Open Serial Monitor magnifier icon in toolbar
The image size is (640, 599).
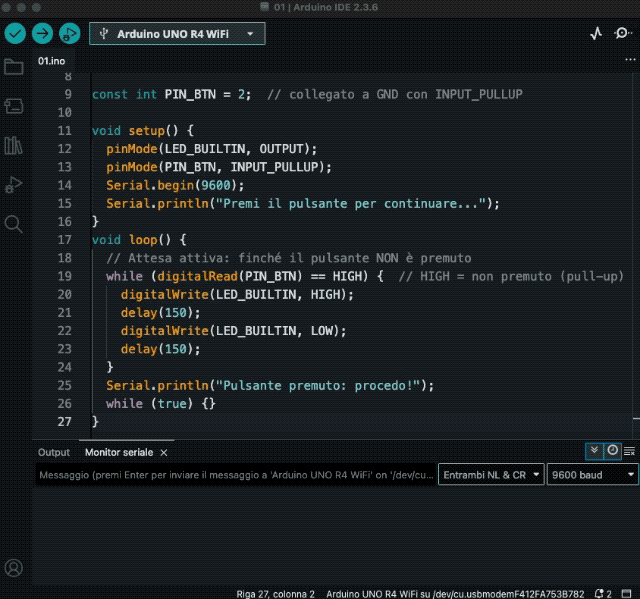point(622,33)
